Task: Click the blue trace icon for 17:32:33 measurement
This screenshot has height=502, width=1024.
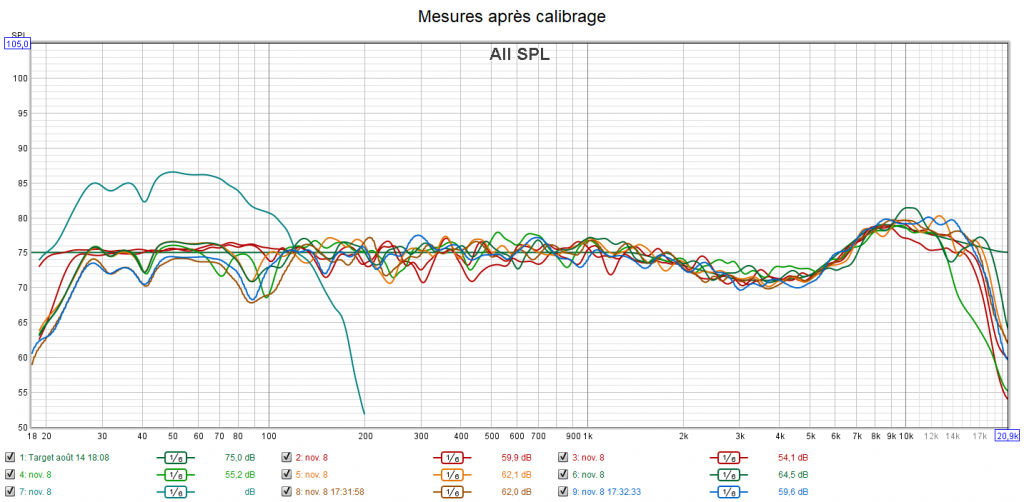Action: tap(727, 491)
